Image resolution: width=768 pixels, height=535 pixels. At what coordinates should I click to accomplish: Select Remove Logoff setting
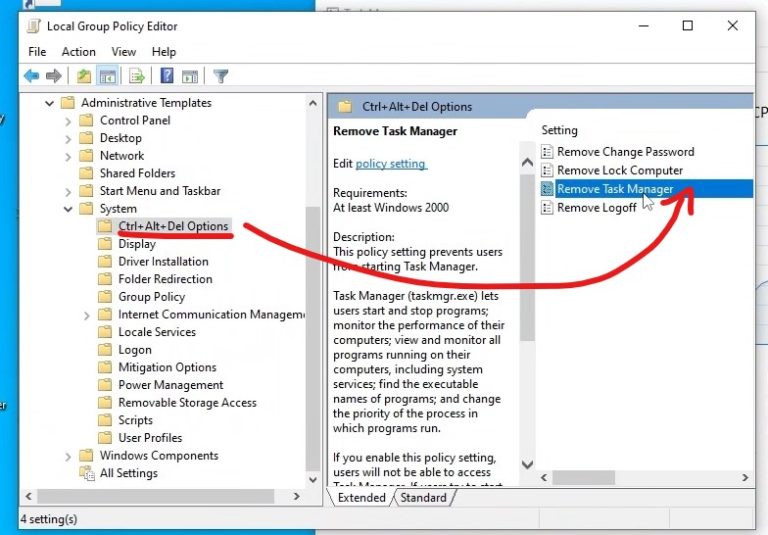(597, 208)
